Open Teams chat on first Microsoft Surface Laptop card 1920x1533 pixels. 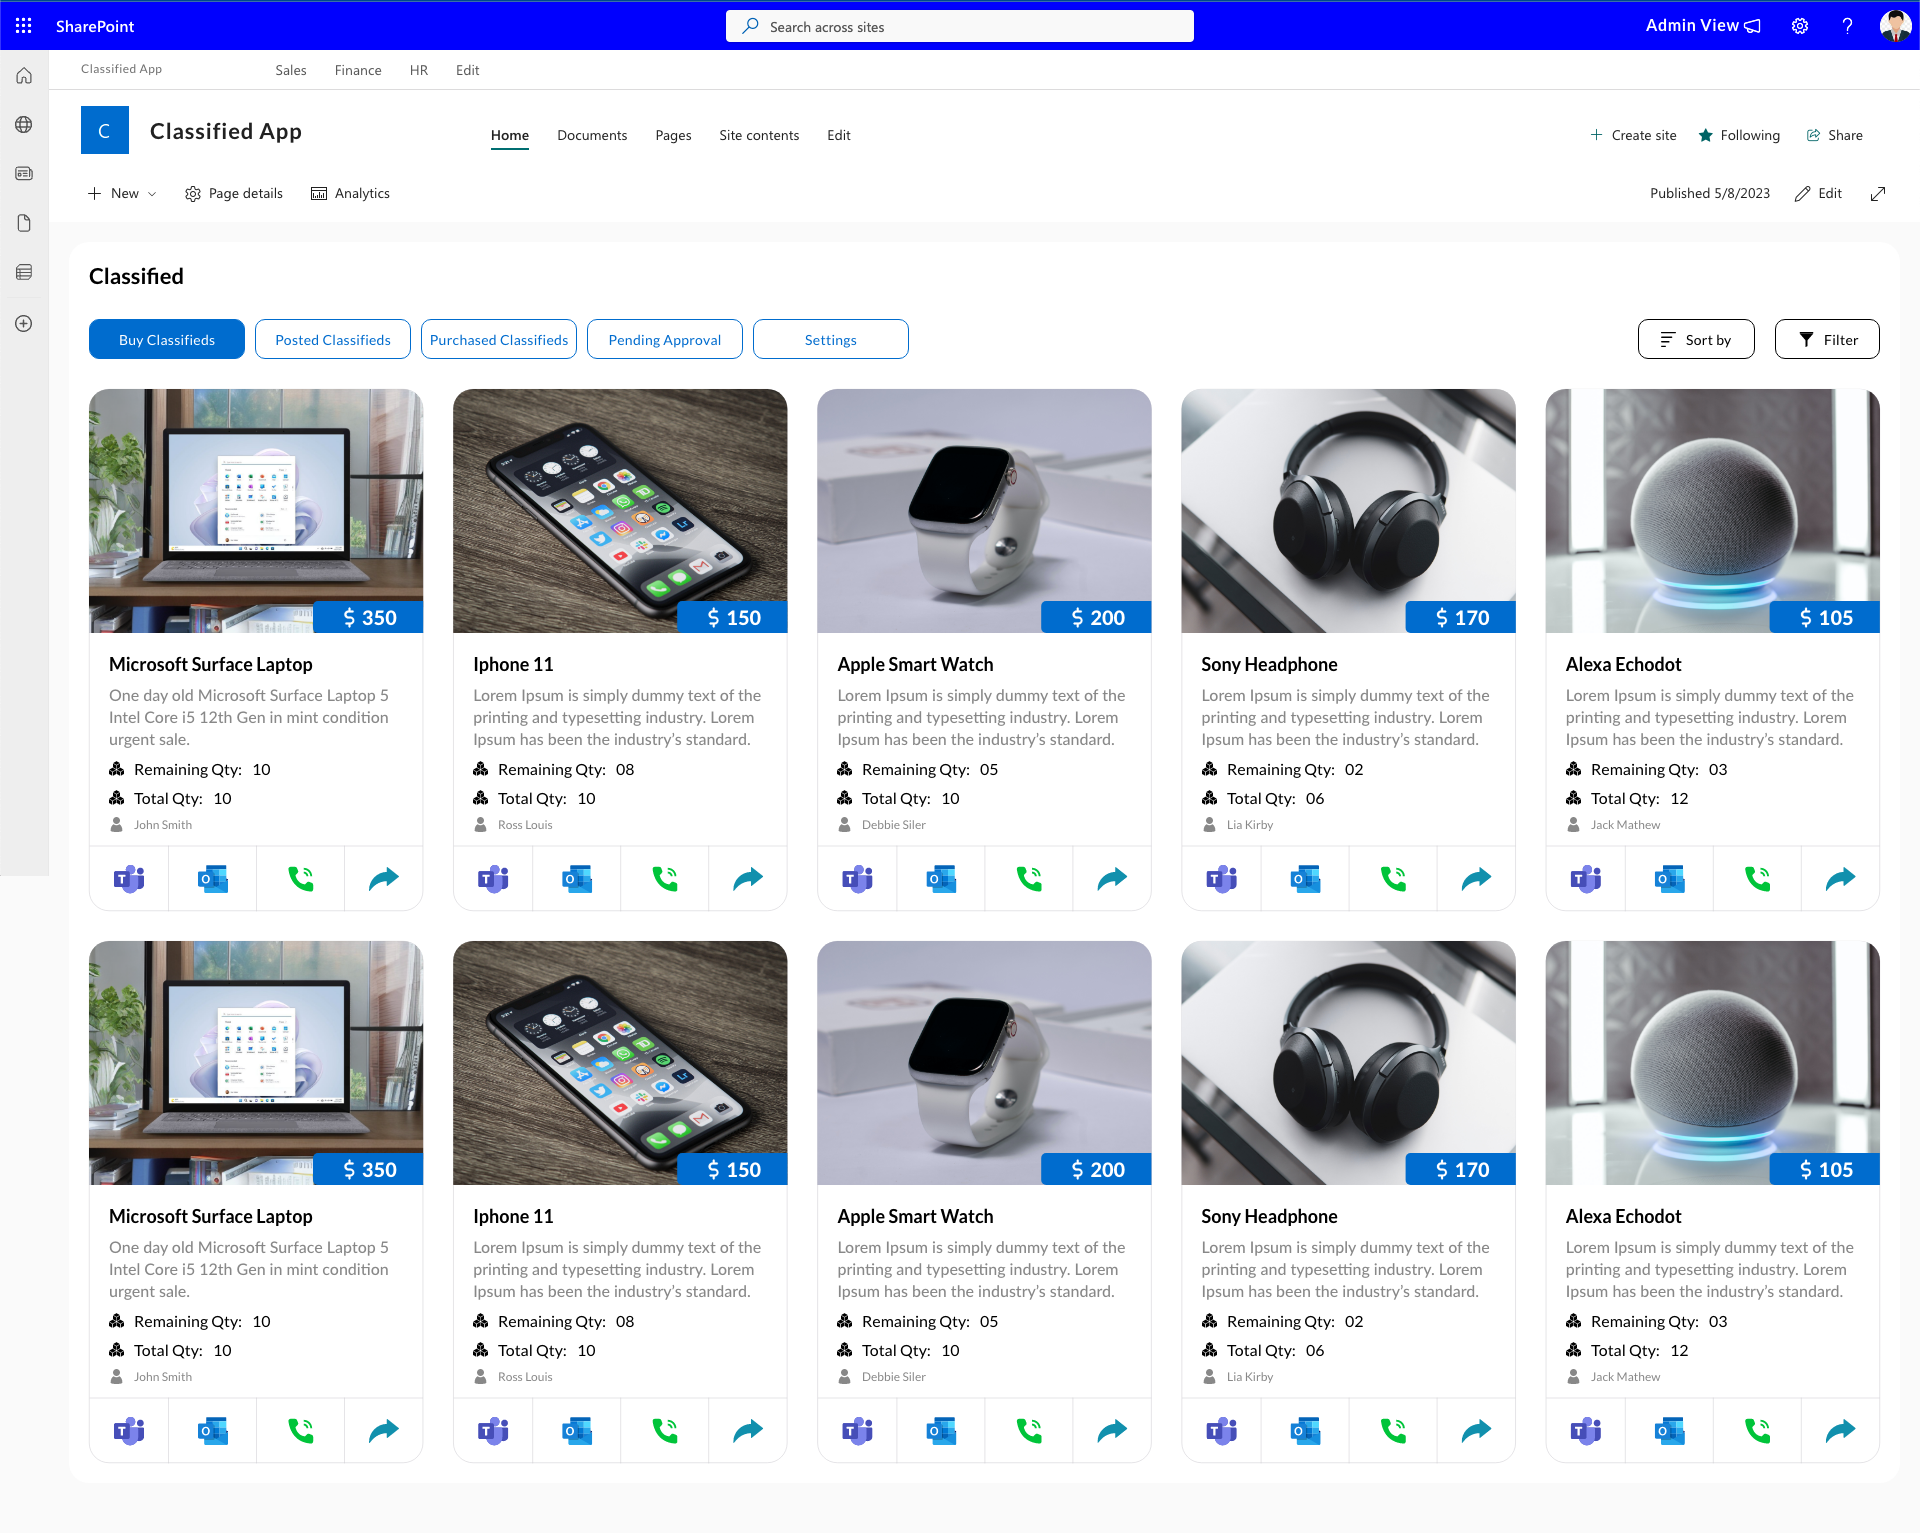pos(129,879)
